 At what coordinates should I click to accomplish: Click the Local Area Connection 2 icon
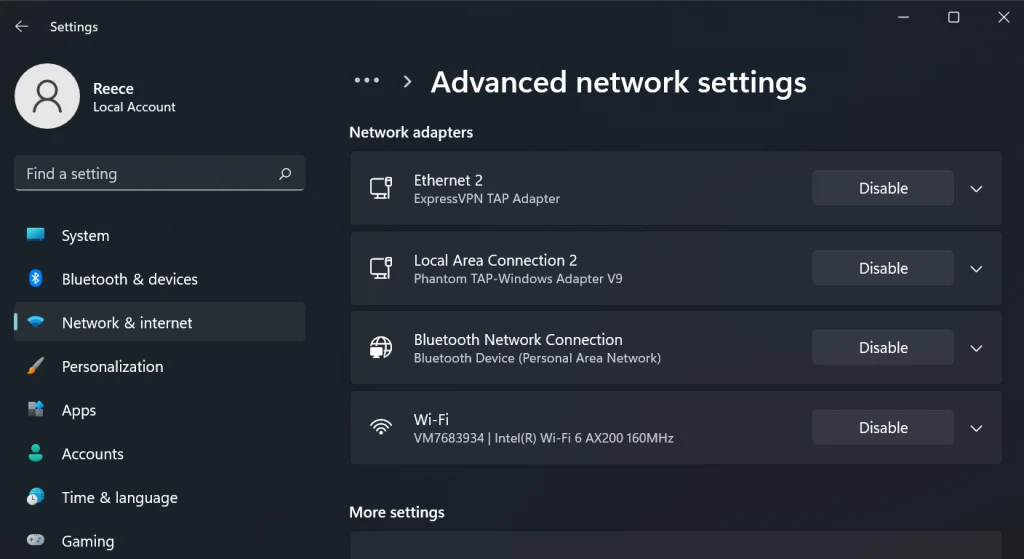point(381,268)
